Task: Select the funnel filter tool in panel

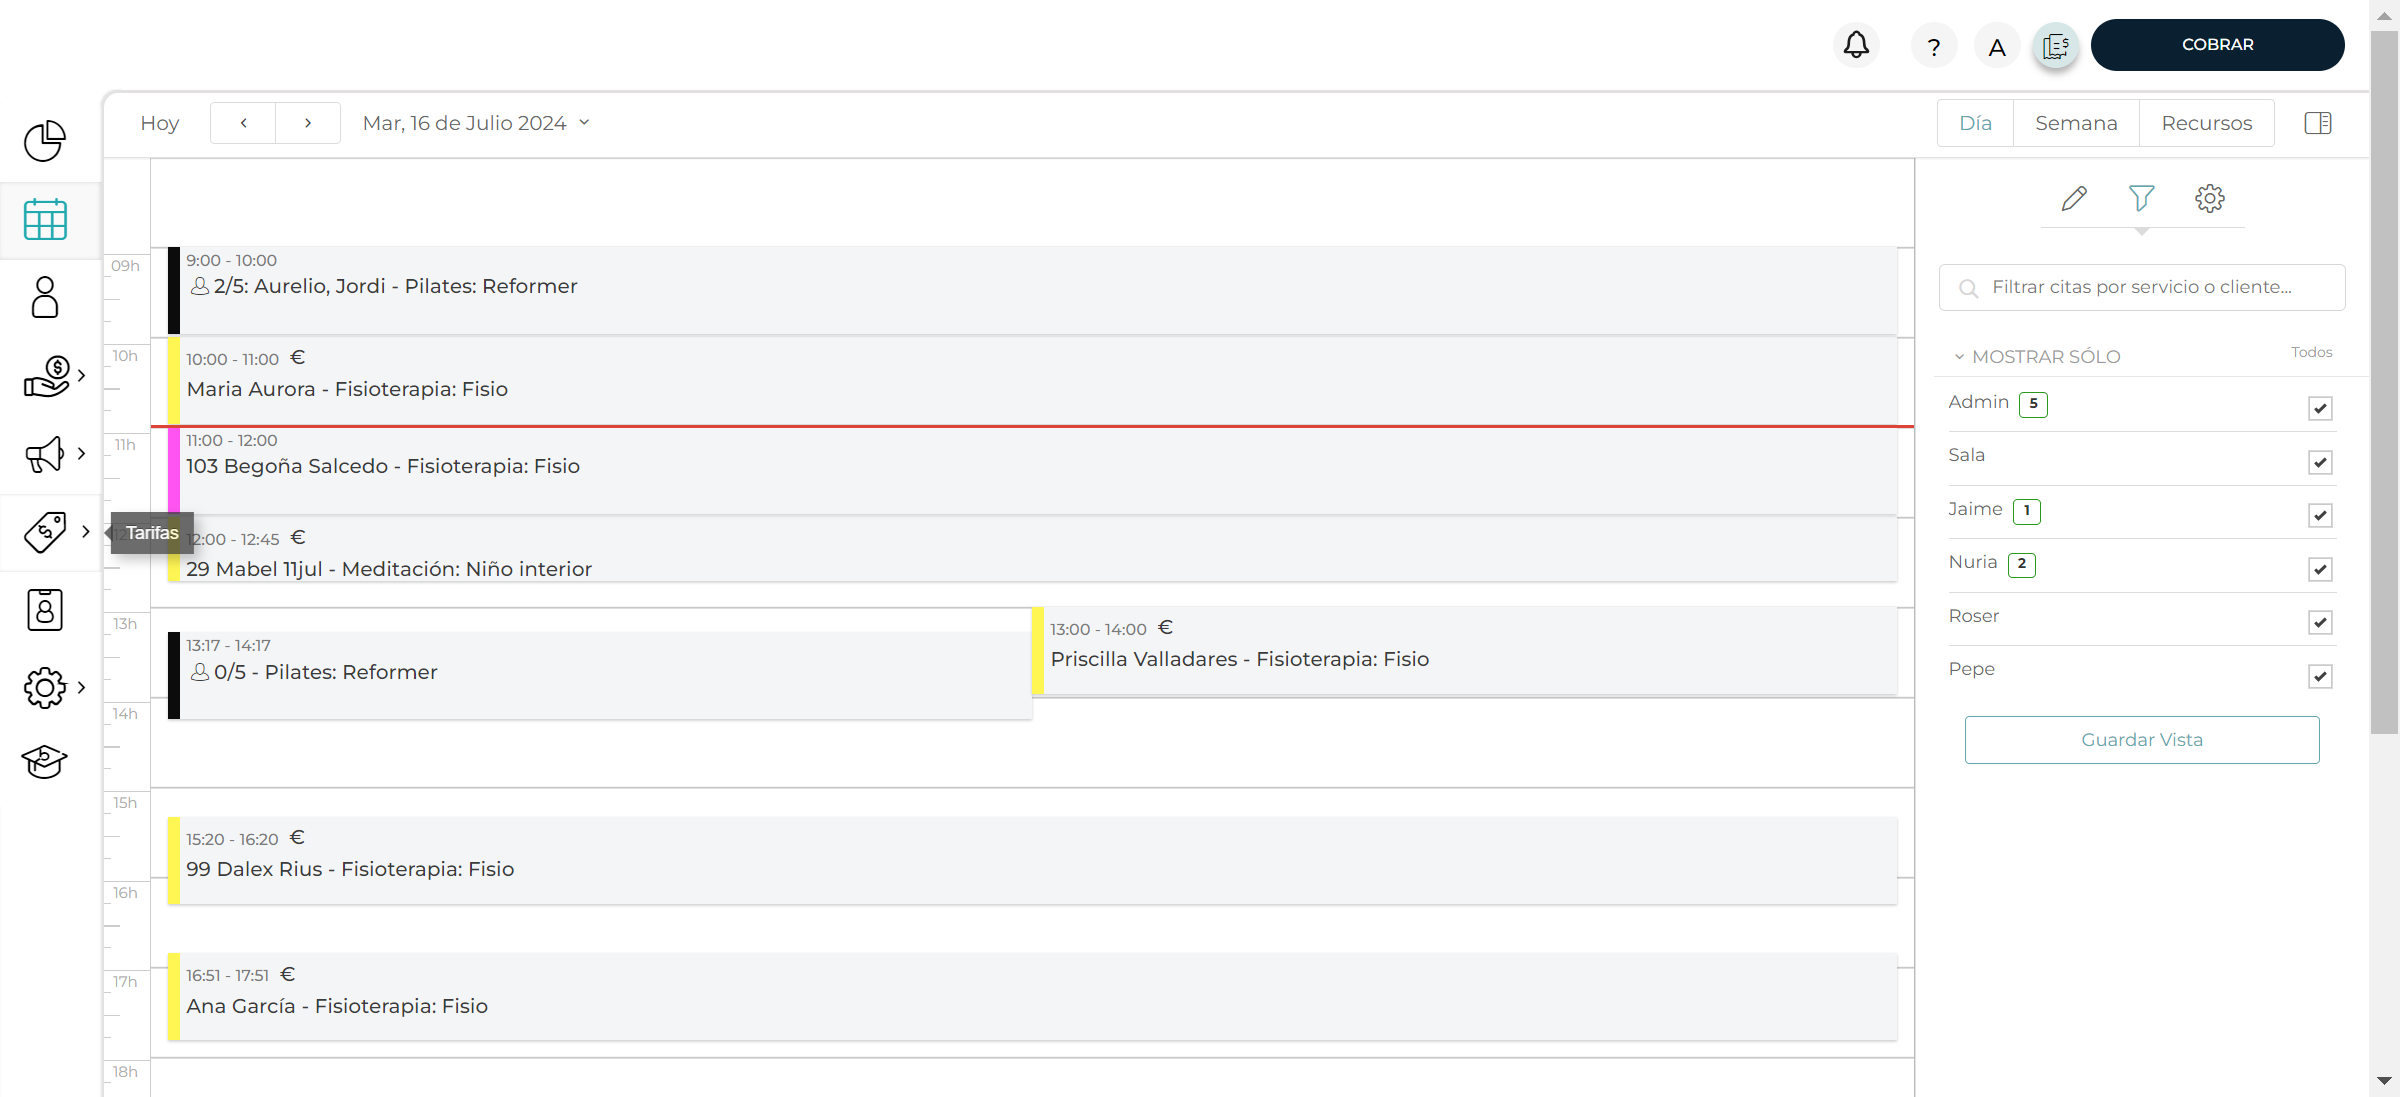Action: 2141,198
